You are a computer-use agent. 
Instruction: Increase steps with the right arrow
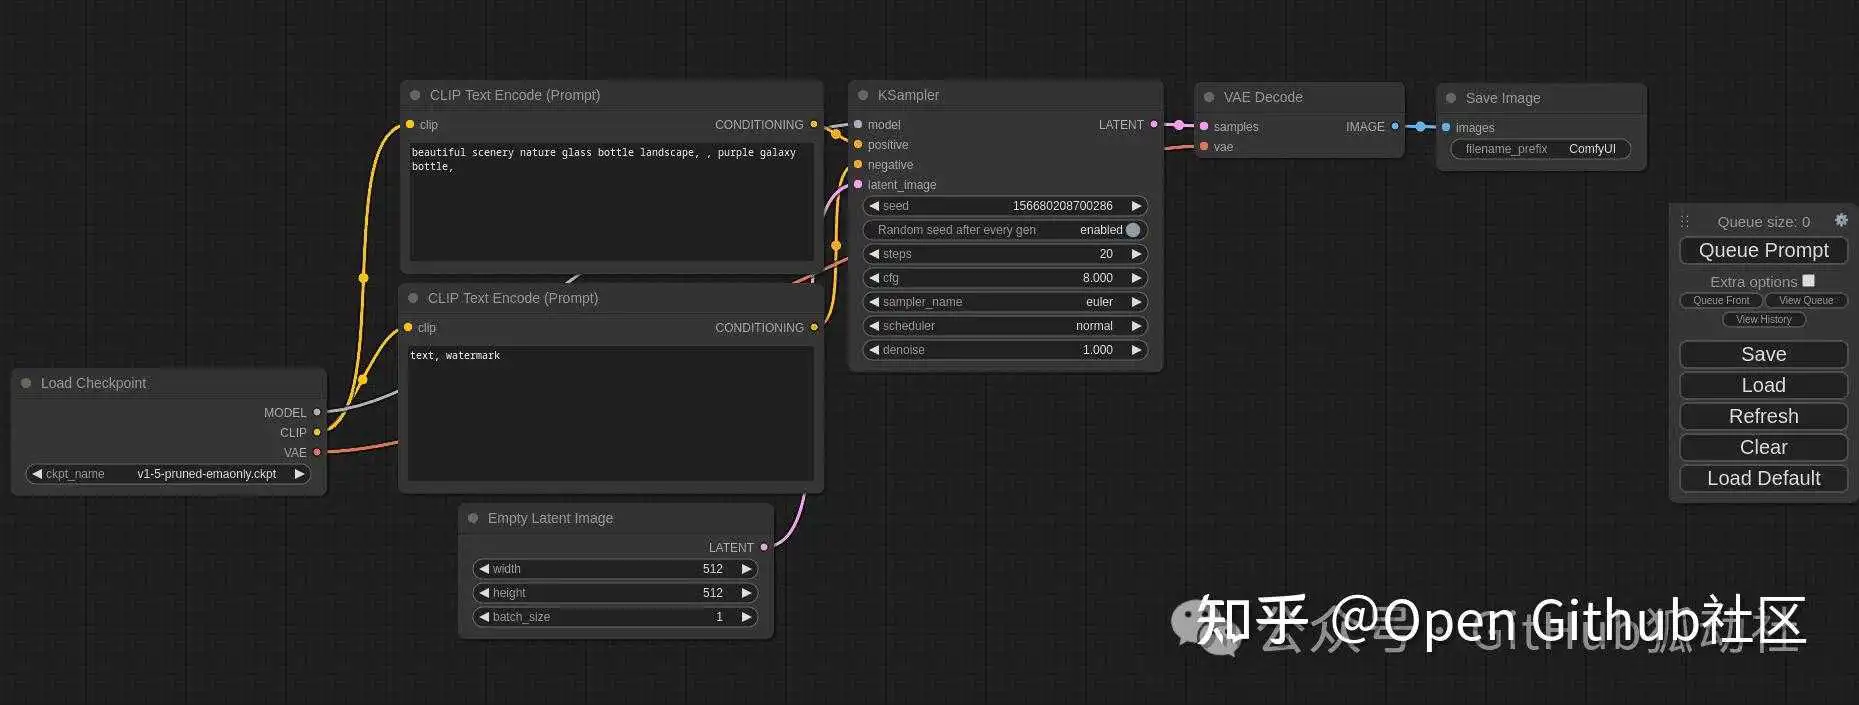(1136, 254)
